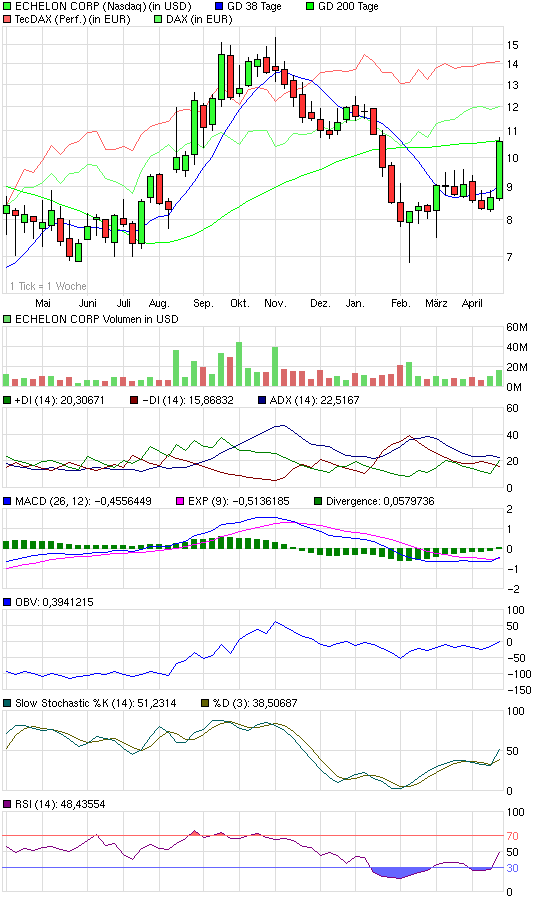Click the green Divergence legend swatch

[x=318, y=501]
